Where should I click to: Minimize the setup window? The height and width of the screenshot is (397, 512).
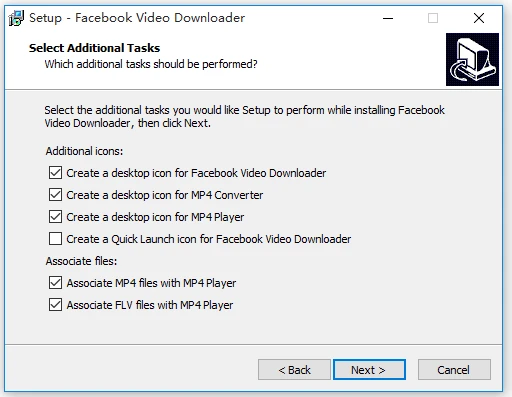coord(388,18)
